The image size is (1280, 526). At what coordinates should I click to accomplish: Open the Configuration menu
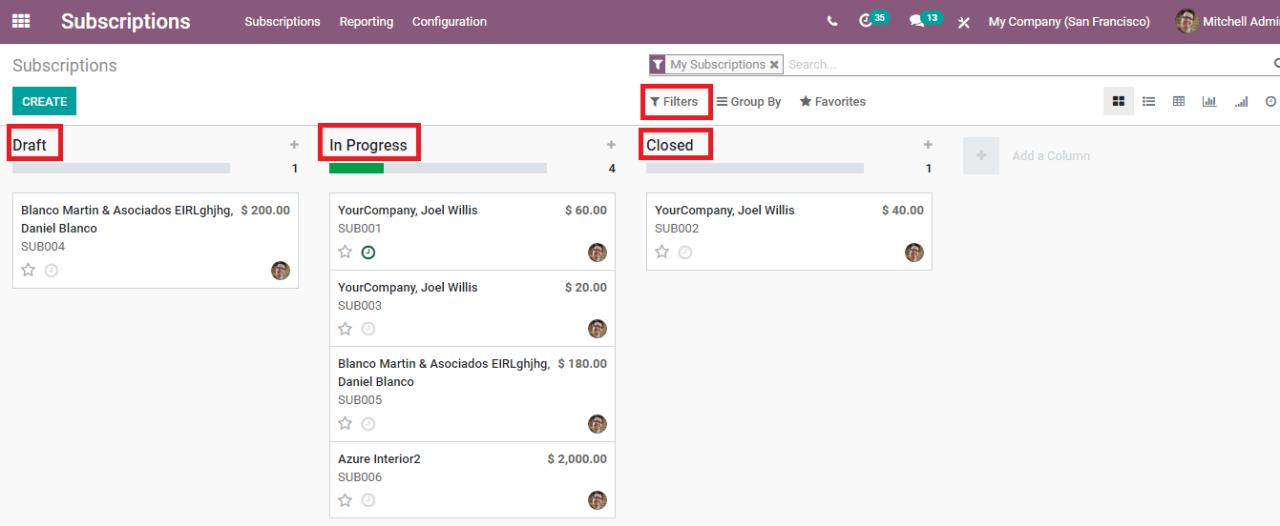tap(449, 22)
